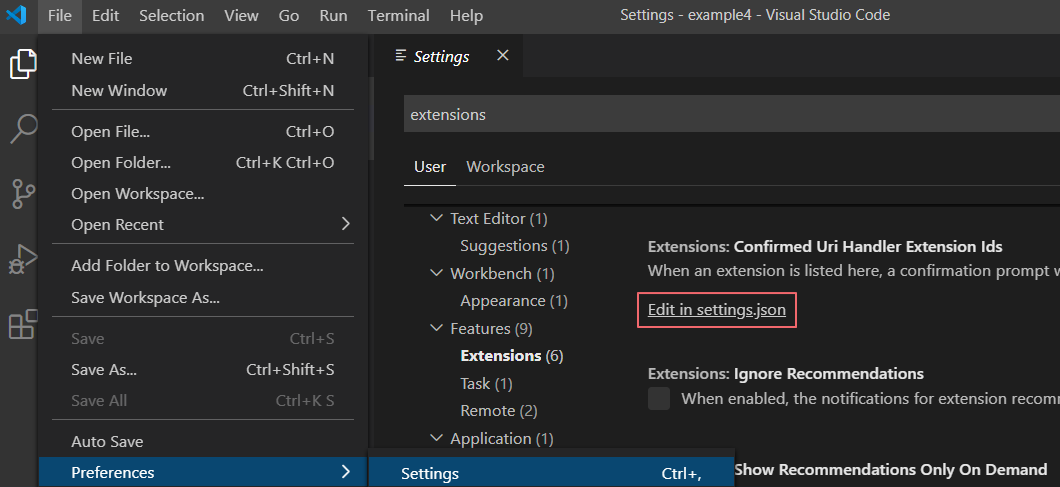
Task: Collapse the Application settings group
Action: click(x=435, y=438)
